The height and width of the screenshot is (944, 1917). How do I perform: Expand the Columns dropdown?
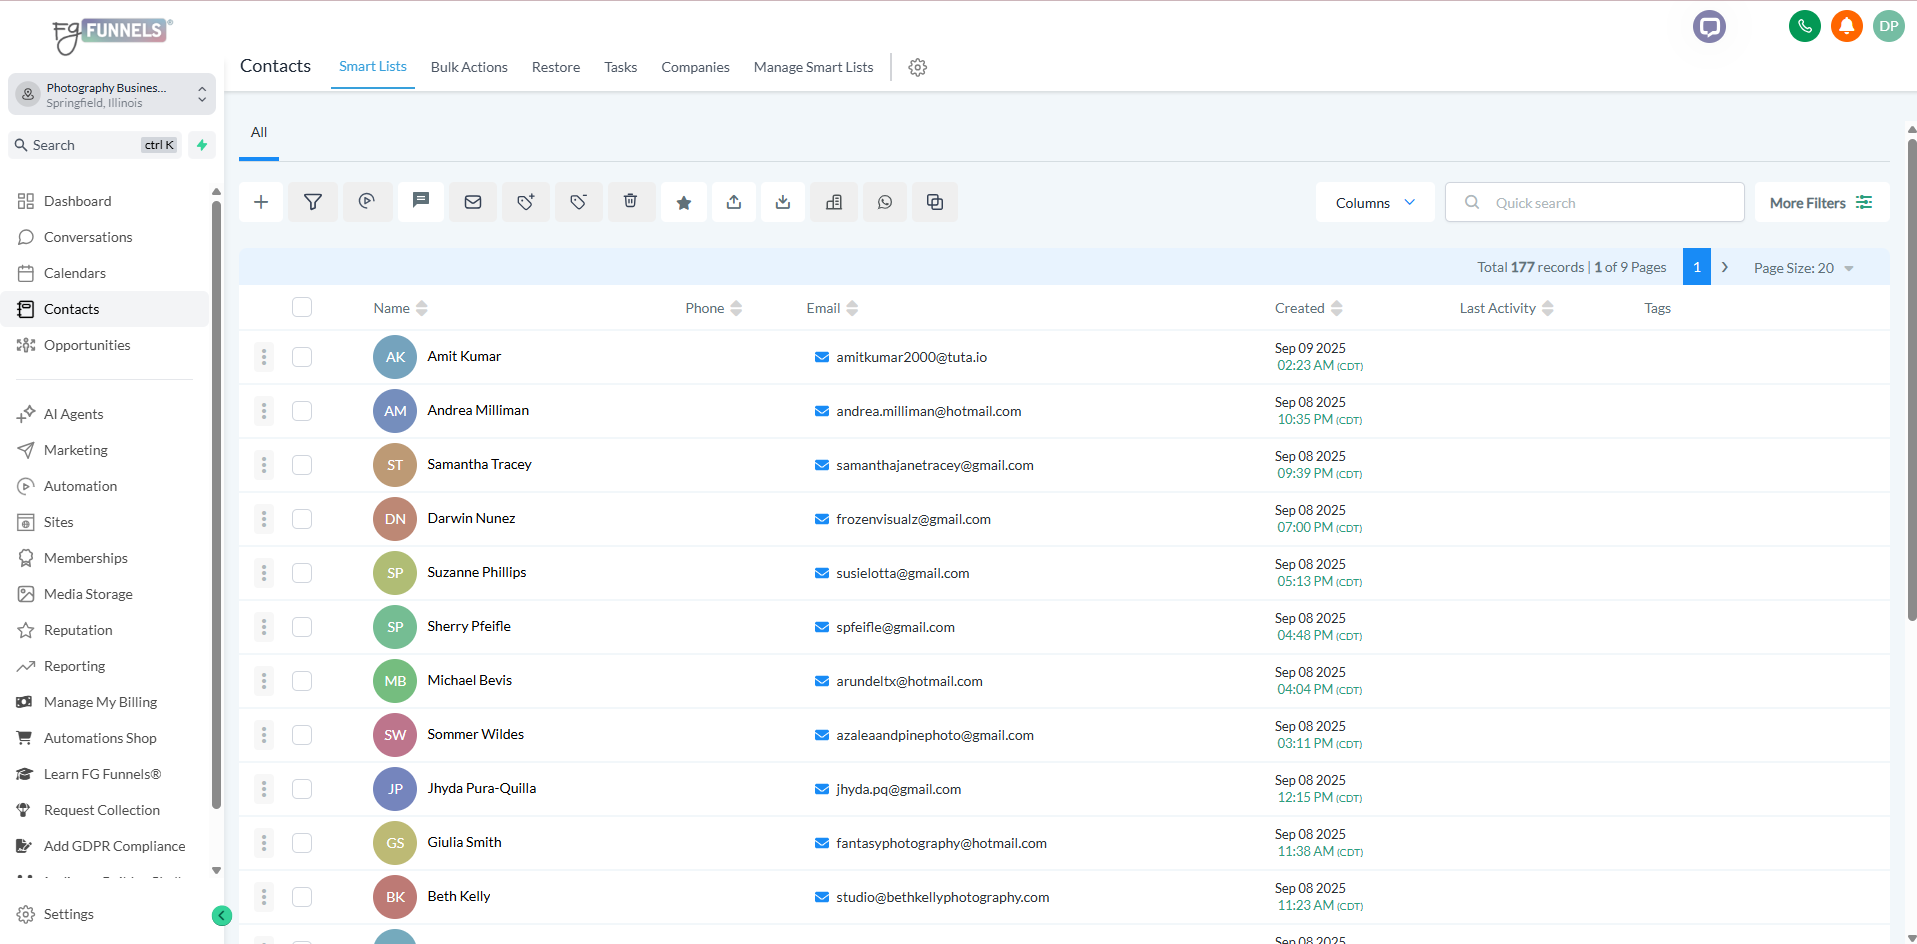click(x=1375, y=202)
